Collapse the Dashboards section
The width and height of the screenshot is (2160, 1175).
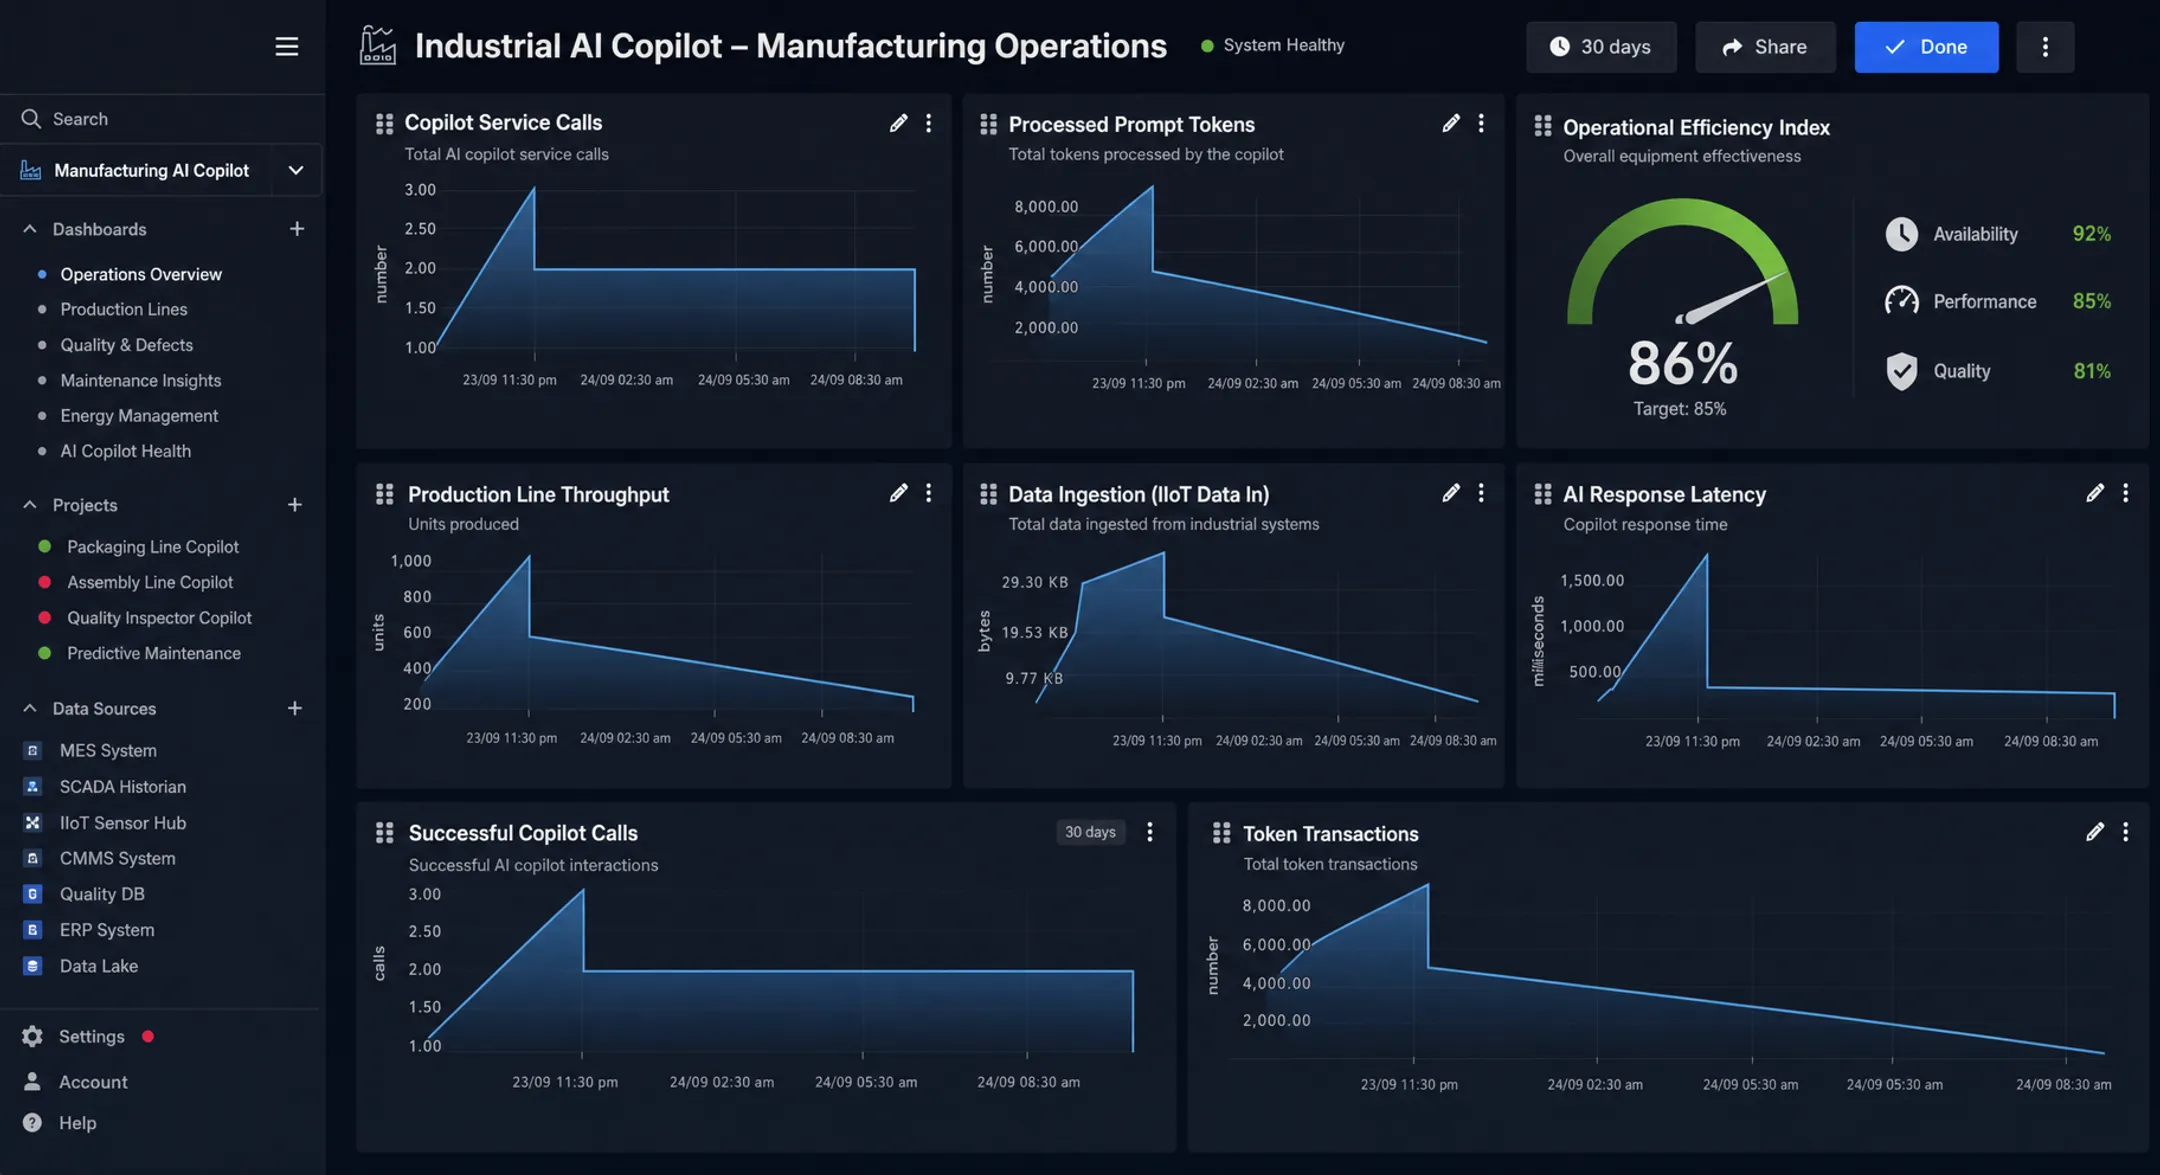coord(30,229)
